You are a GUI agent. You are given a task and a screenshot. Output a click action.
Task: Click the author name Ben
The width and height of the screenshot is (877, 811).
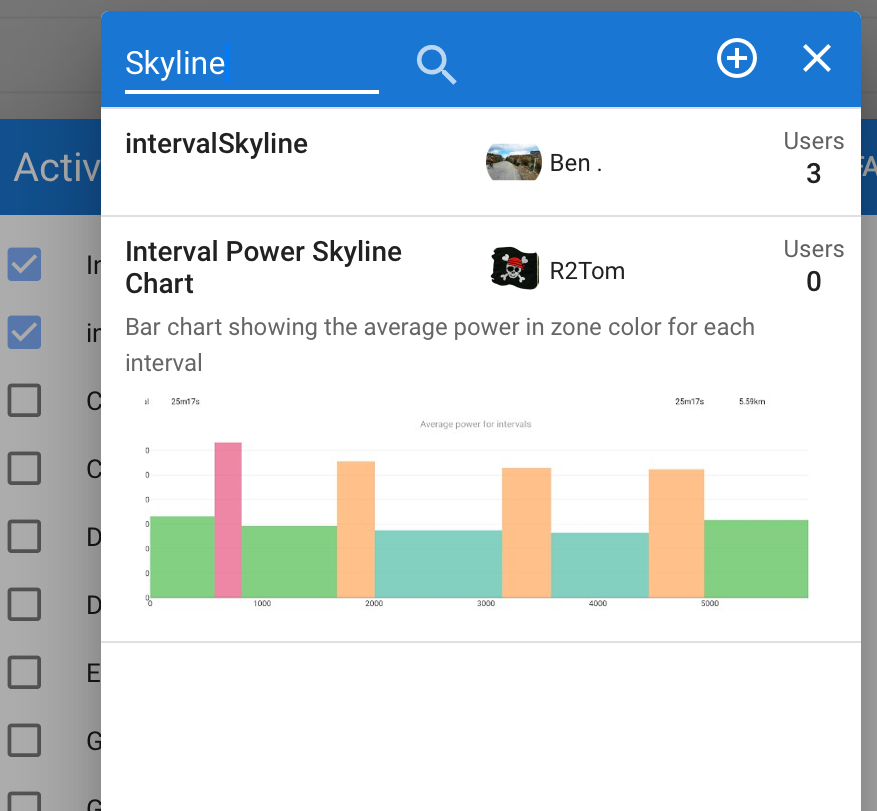575,163
